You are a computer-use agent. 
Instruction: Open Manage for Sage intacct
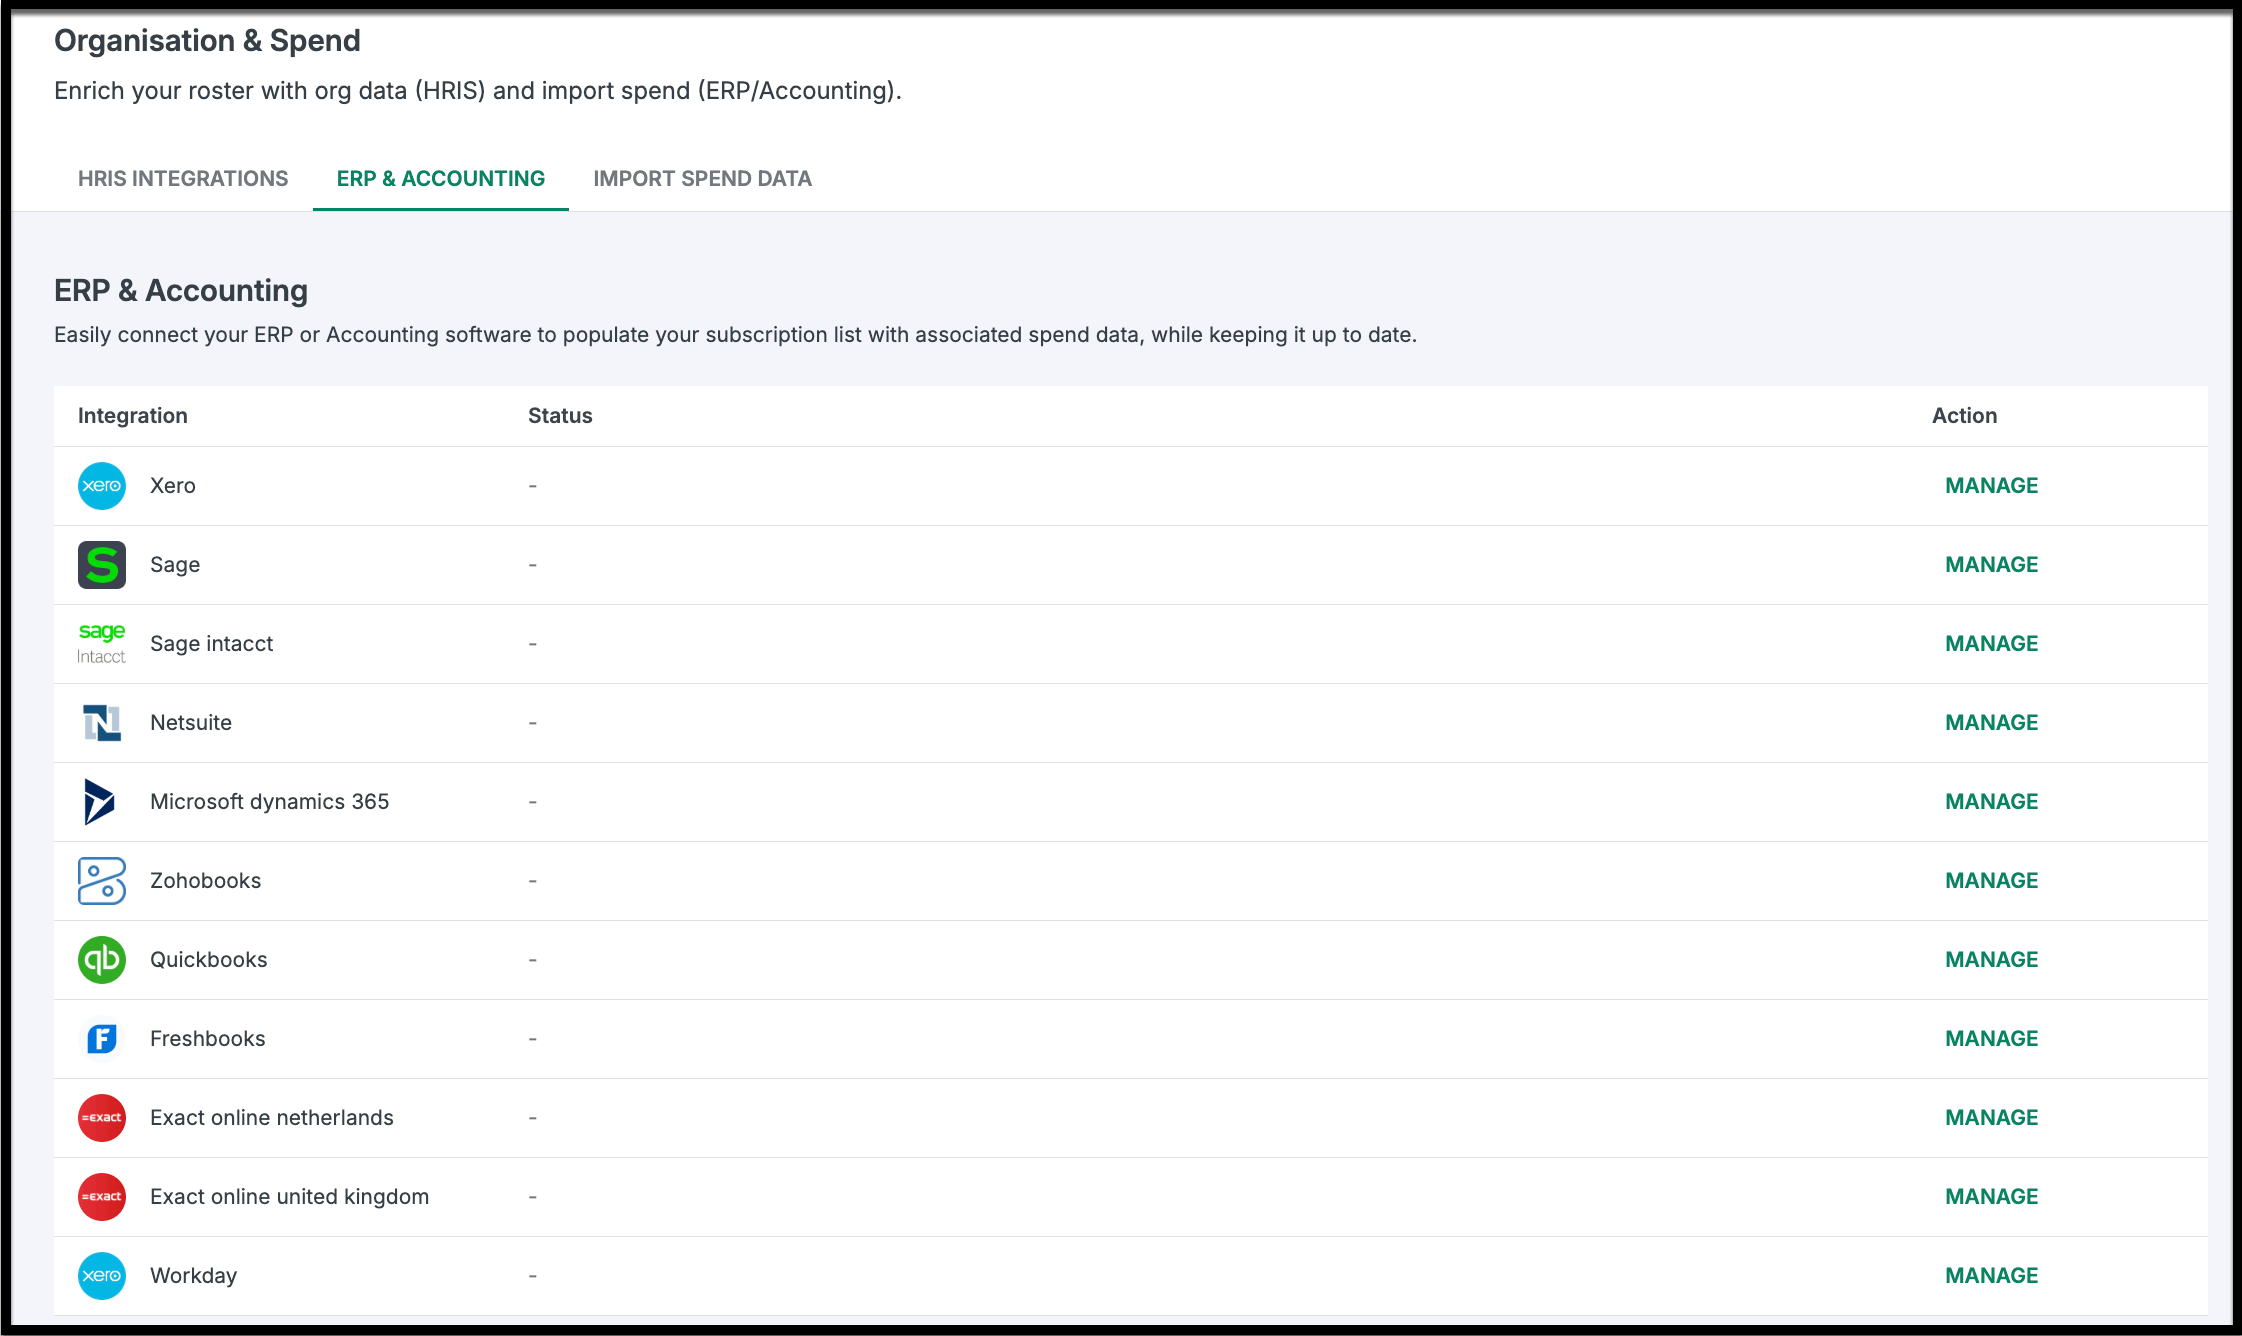pyautogui.click(x=1991, y=644)
